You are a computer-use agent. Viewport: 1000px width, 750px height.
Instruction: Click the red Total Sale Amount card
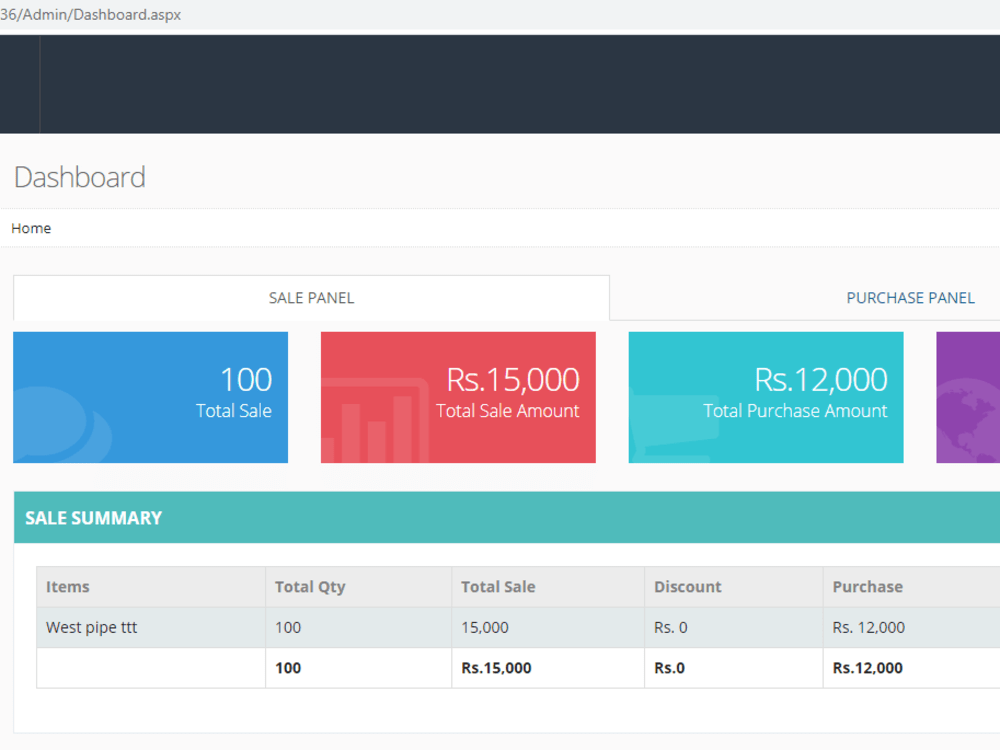458,397
